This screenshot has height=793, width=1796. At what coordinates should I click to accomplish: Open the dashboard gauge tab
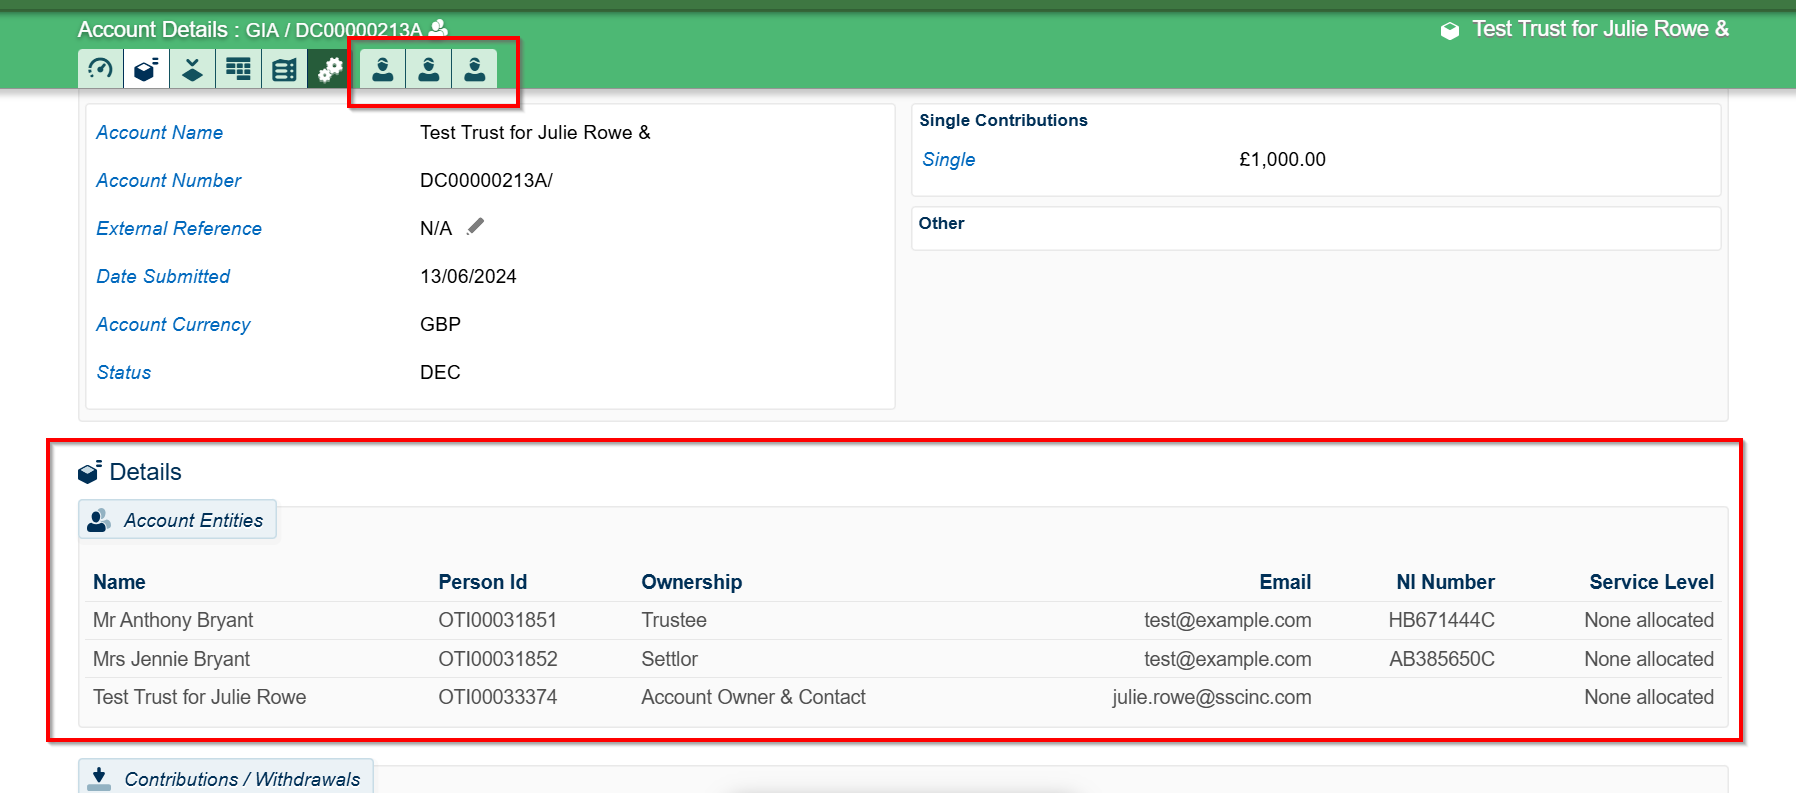coord(100,69)
